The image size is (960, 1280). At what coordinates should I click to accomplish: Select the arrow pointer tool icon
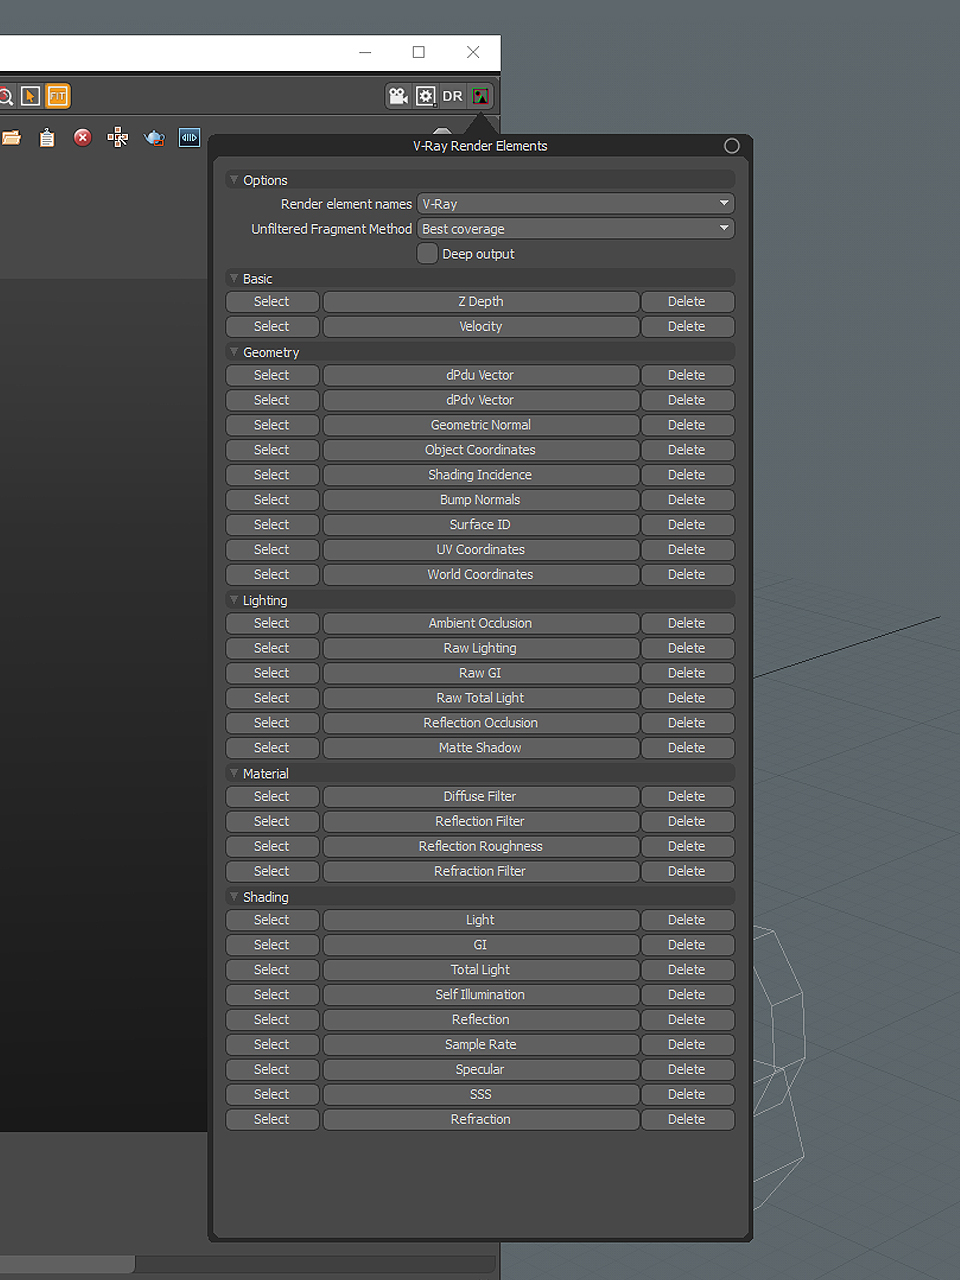tap(31, 96)
